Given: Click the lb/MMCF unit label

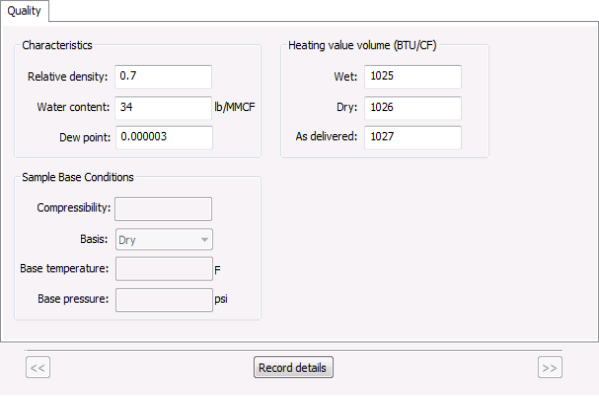Looking at the screenshot, I should [234, 107].
